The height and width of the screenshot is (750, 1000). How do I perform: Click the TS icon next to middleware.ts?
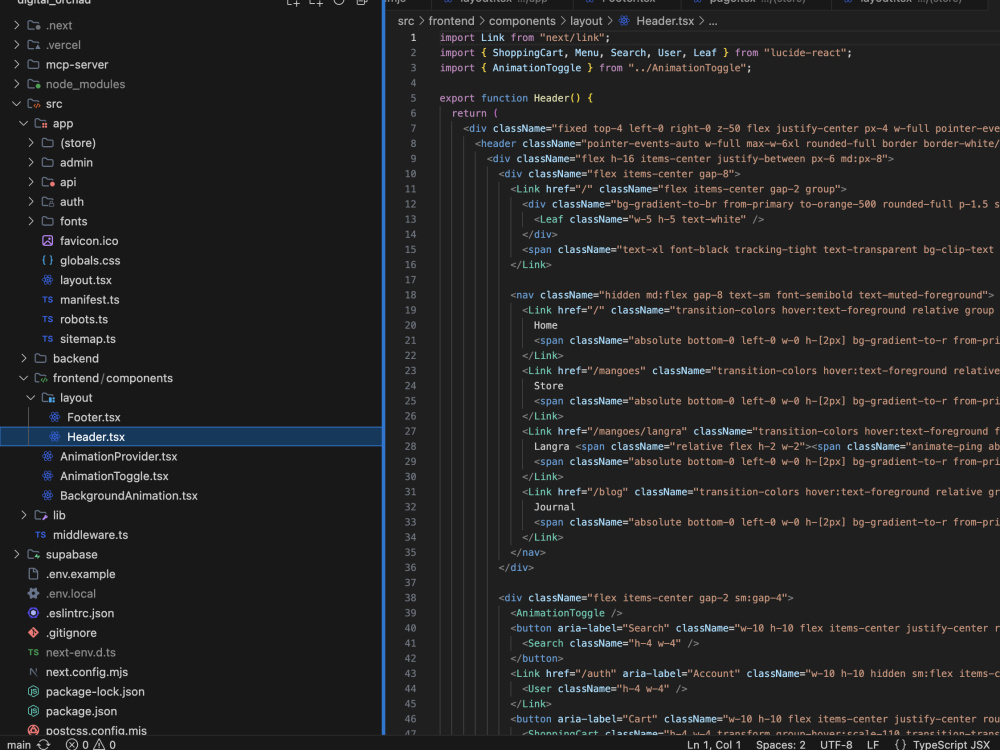(x=40, y=535)
